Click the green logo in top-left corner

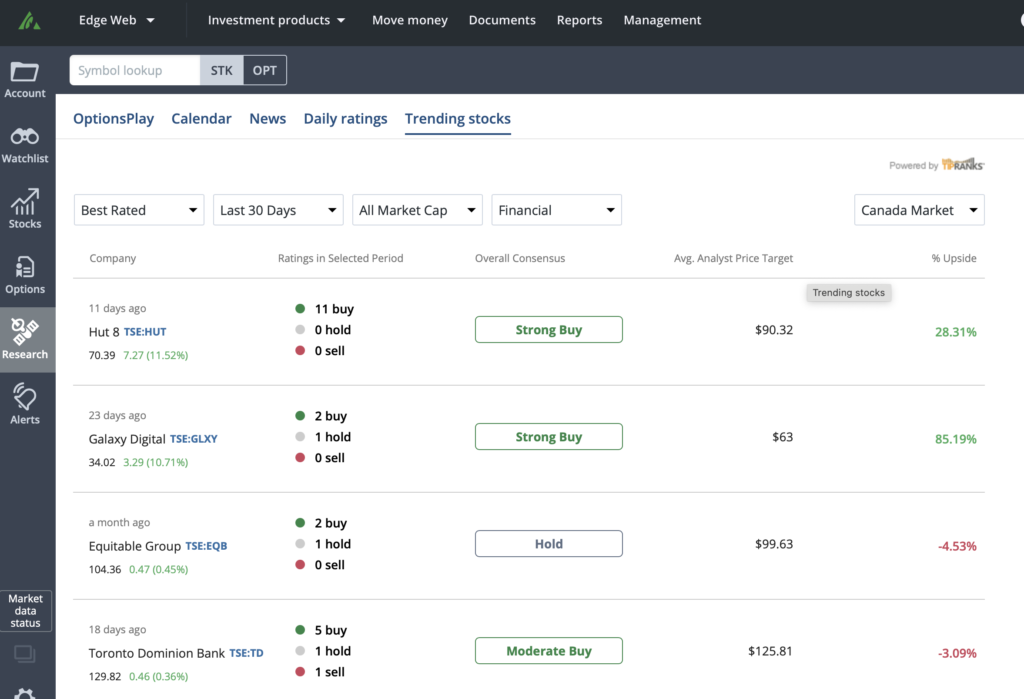point(30,20)
